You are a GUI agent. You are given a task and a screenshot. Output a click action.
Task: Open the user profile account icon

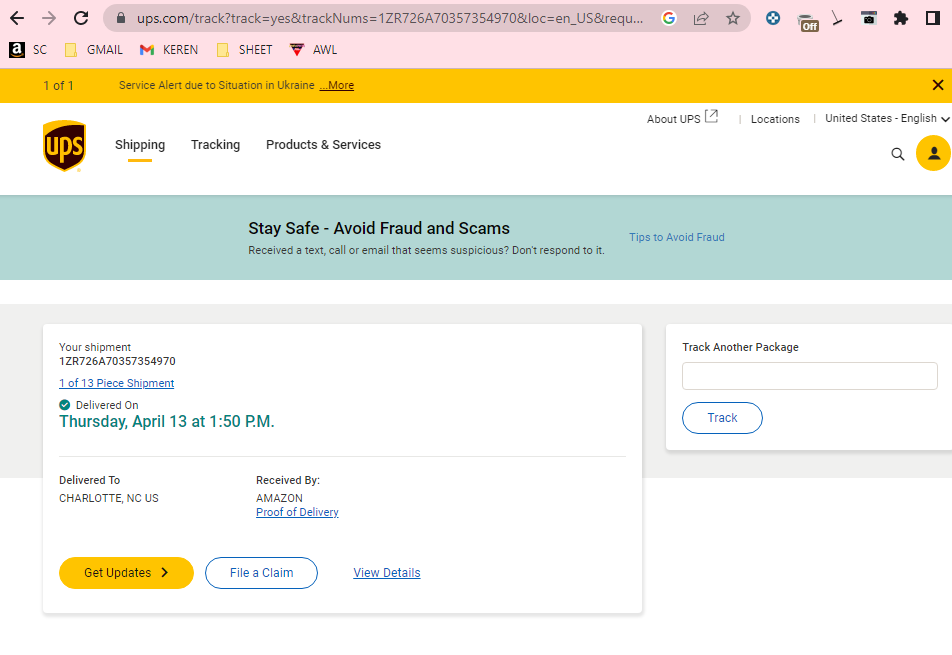933,154
